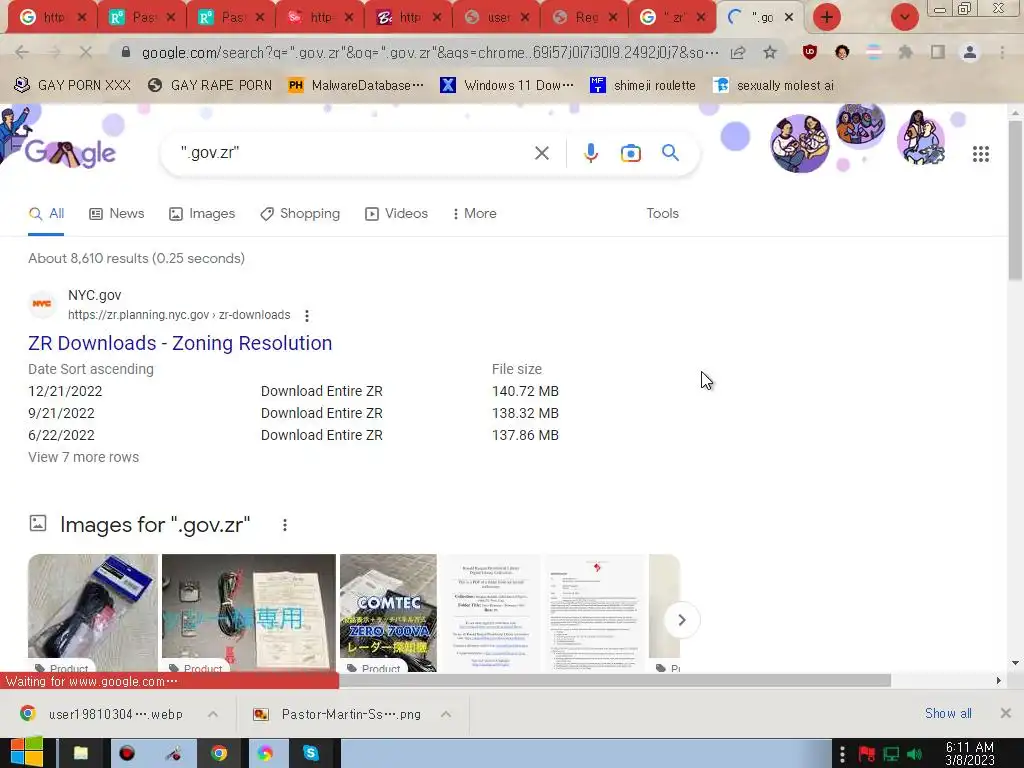The height and width of the screenshot is (768, 1024).
Task: Open the downloaded user19810304 webp file
Action: 103,714
